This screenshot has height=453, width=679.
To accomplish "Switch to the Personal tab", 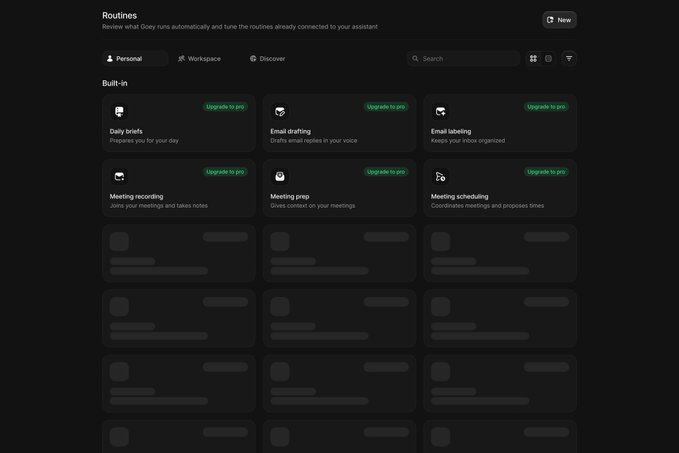I will click(x=135, y=58).
